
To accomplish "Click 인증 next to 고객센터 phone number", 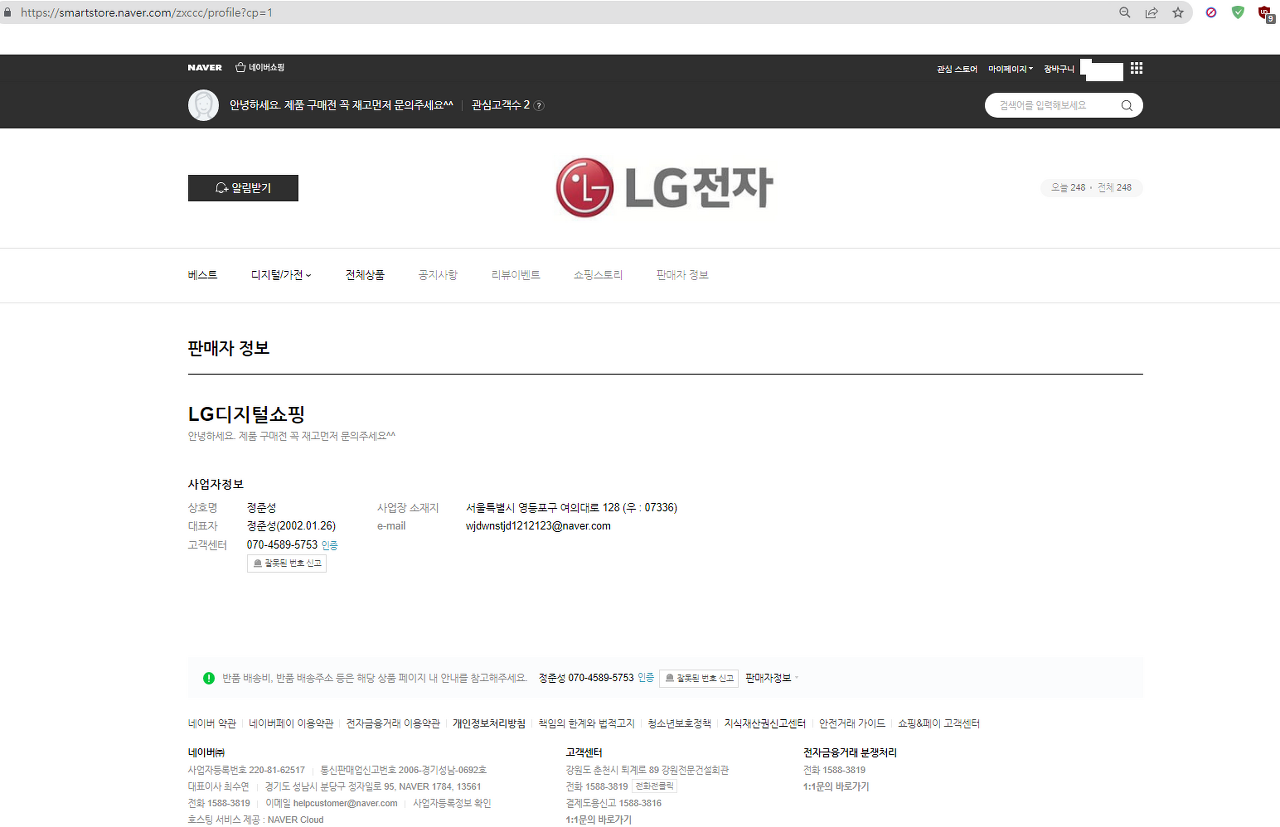I will [x=329, y=546].
